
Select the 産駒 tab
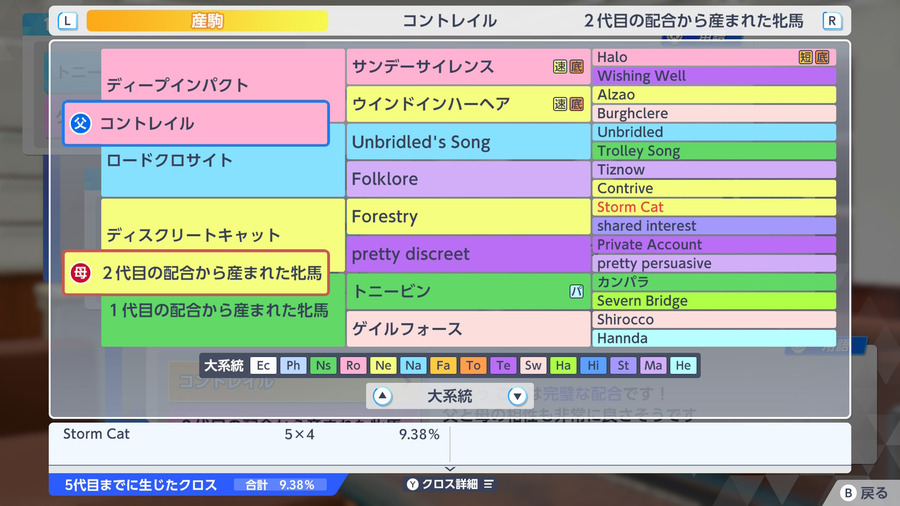coord(207,21)
